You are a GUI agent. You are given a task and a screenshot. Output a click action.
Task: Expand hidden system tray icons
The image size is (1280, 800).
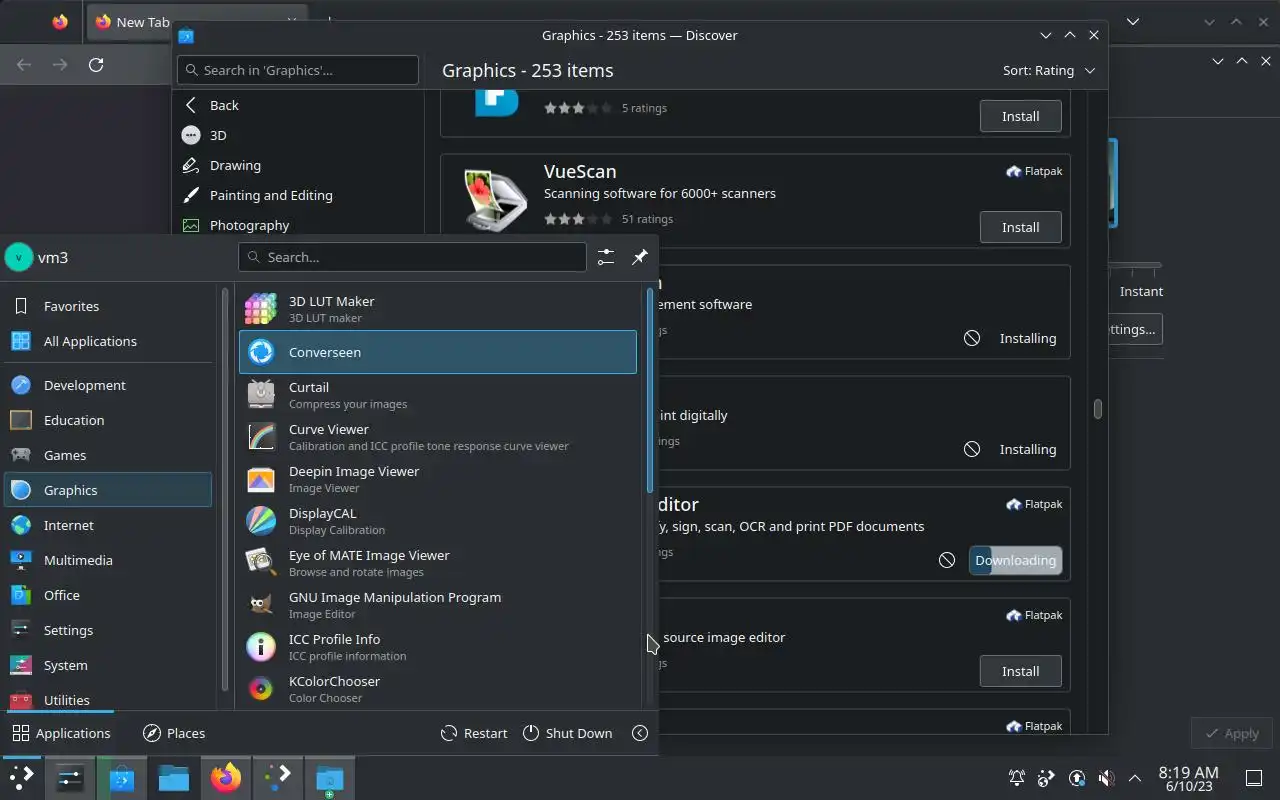(1135, 777)
